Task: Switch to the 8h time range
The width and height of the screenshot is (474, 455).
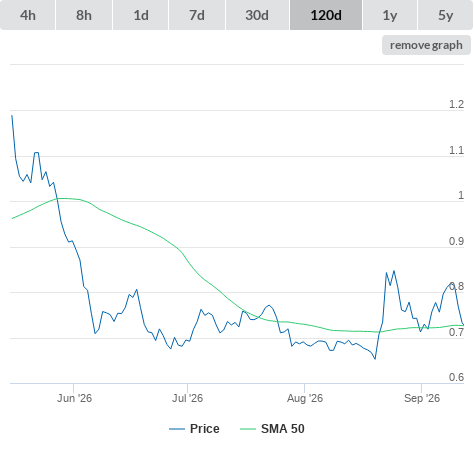Action: [x=84, y=15]
